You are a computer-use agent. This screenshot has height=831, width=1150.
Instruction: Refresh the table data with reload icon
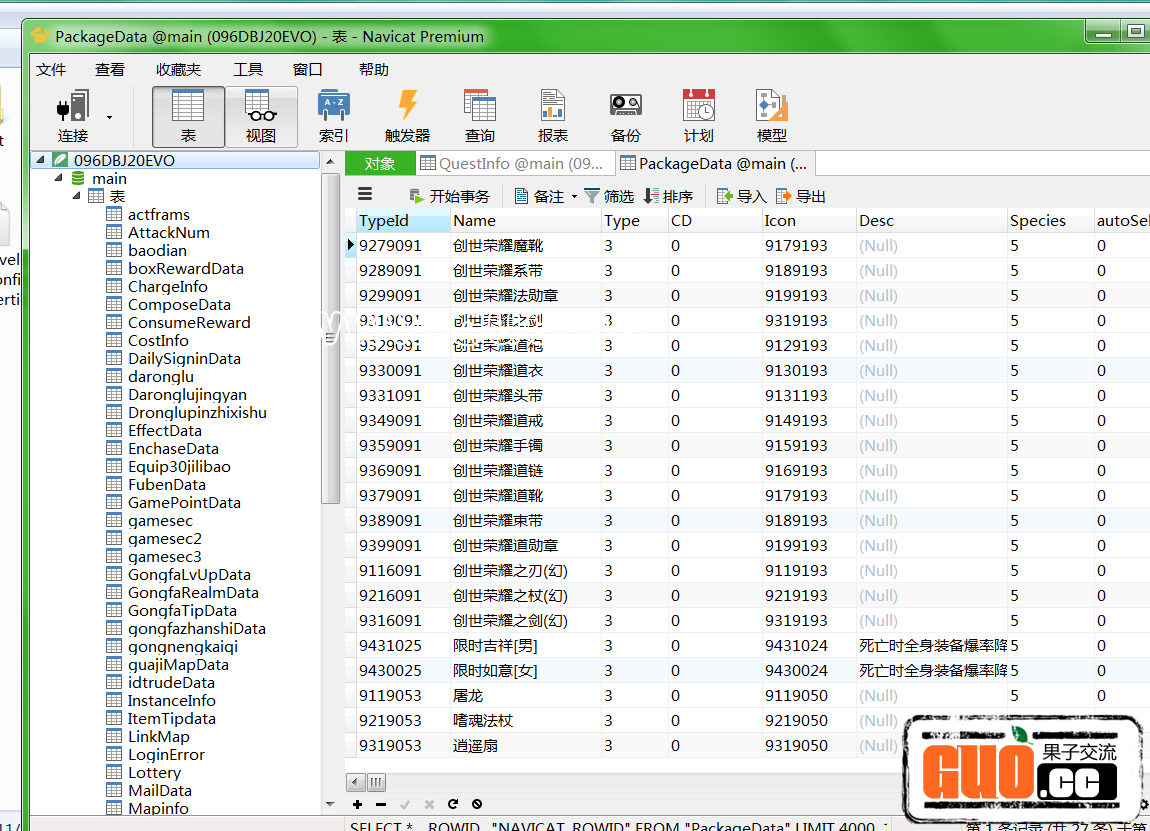[x=453, y=804]
